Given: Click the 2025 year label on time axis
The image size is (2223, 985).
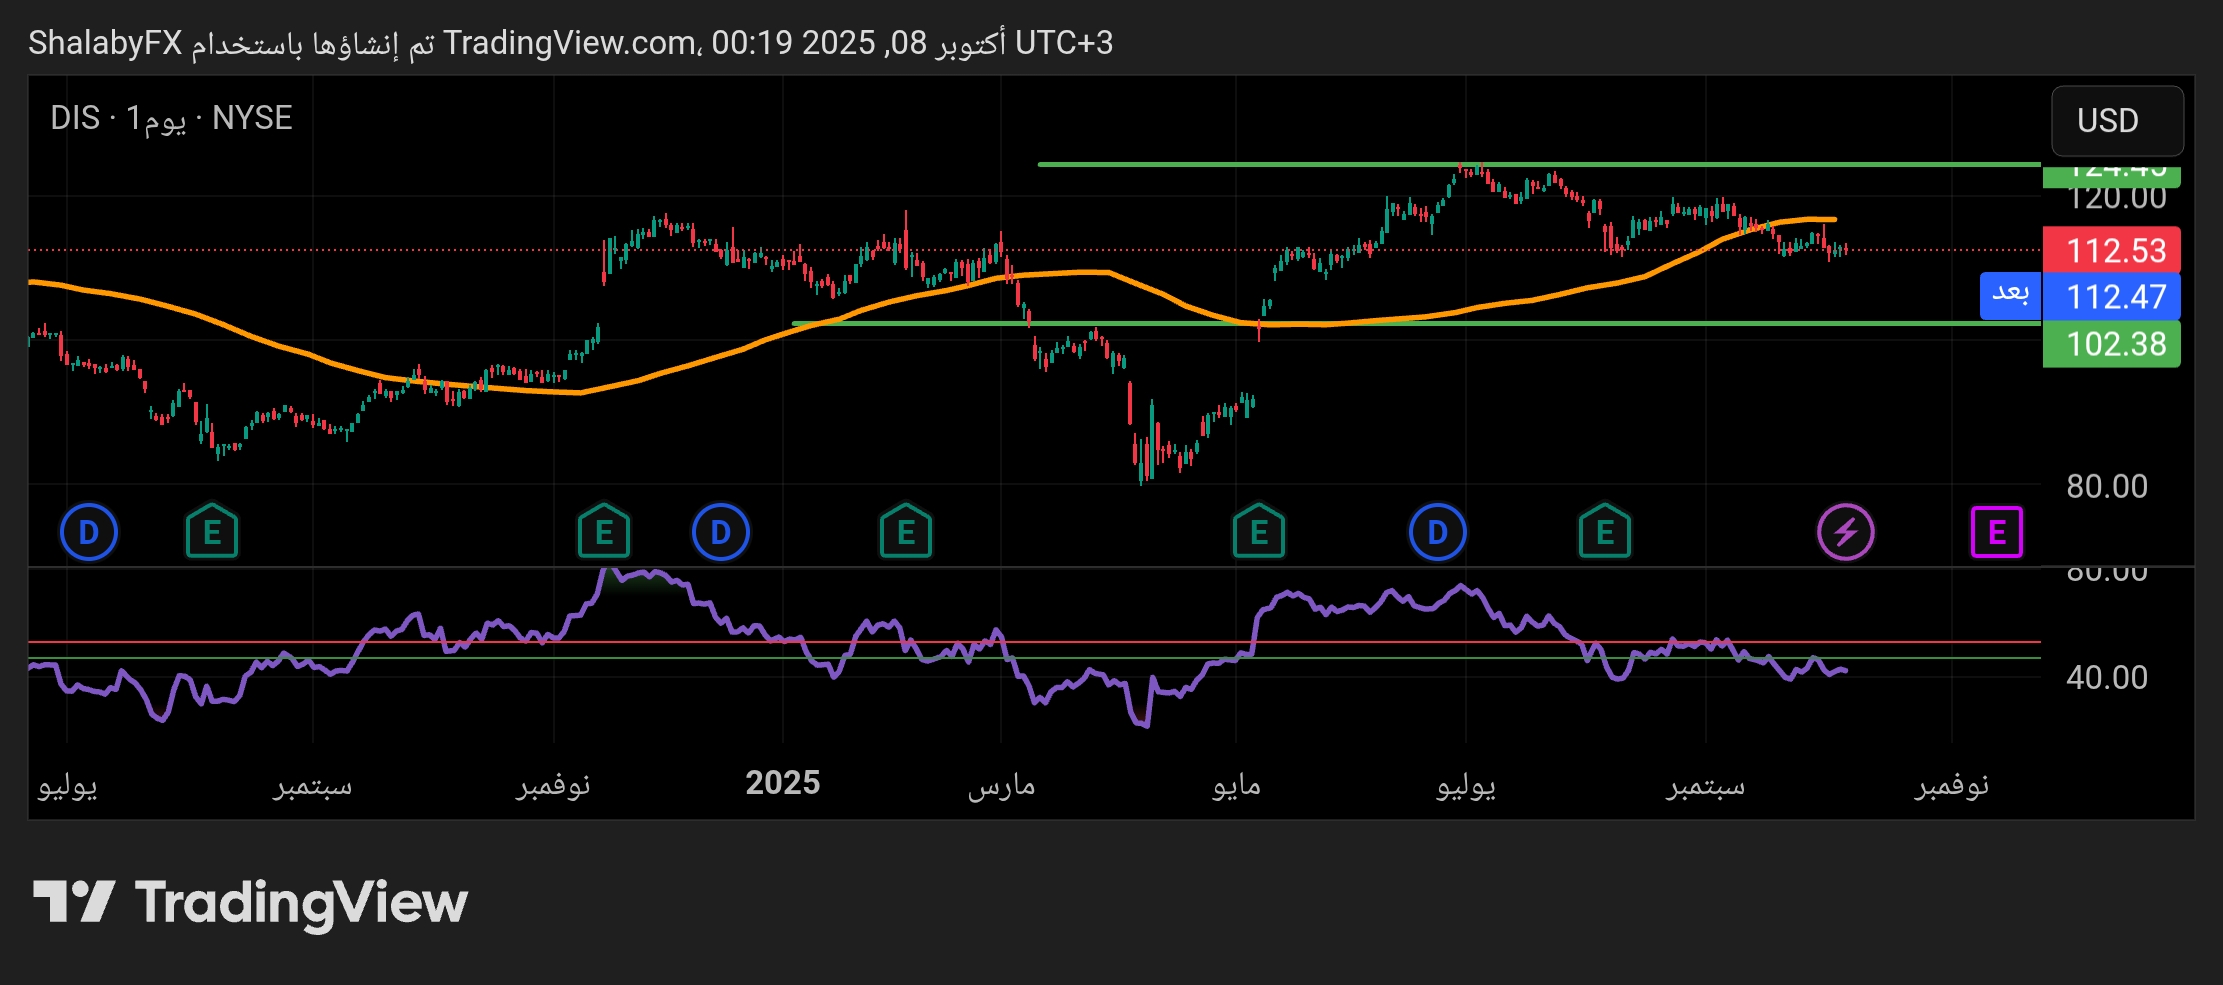Looking at the screenshot, I should [x=782, y=783].
